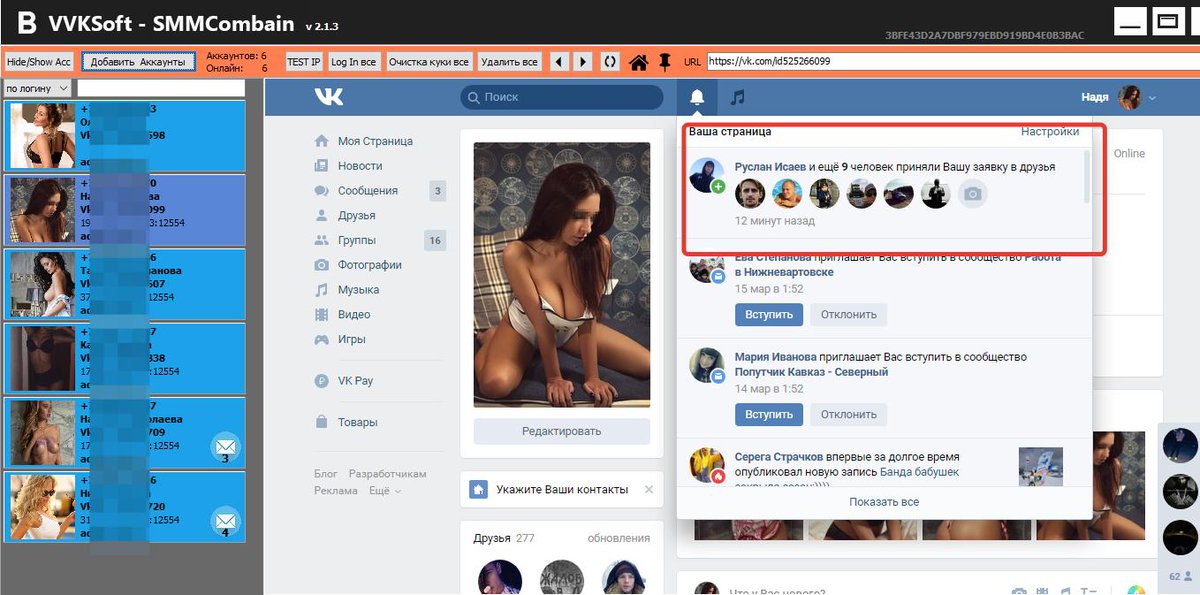Click 'Показать все' under the notifications
Viewport: 1200px width, 595px height.
(x=883, y=502)
